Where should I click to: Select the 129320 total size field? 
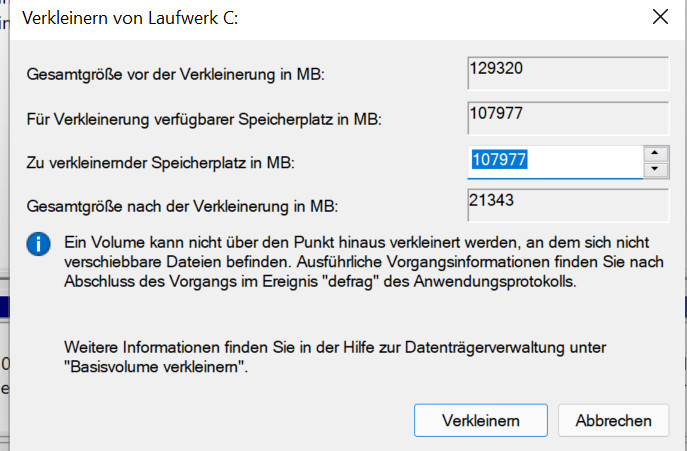[x=567, y=74]
